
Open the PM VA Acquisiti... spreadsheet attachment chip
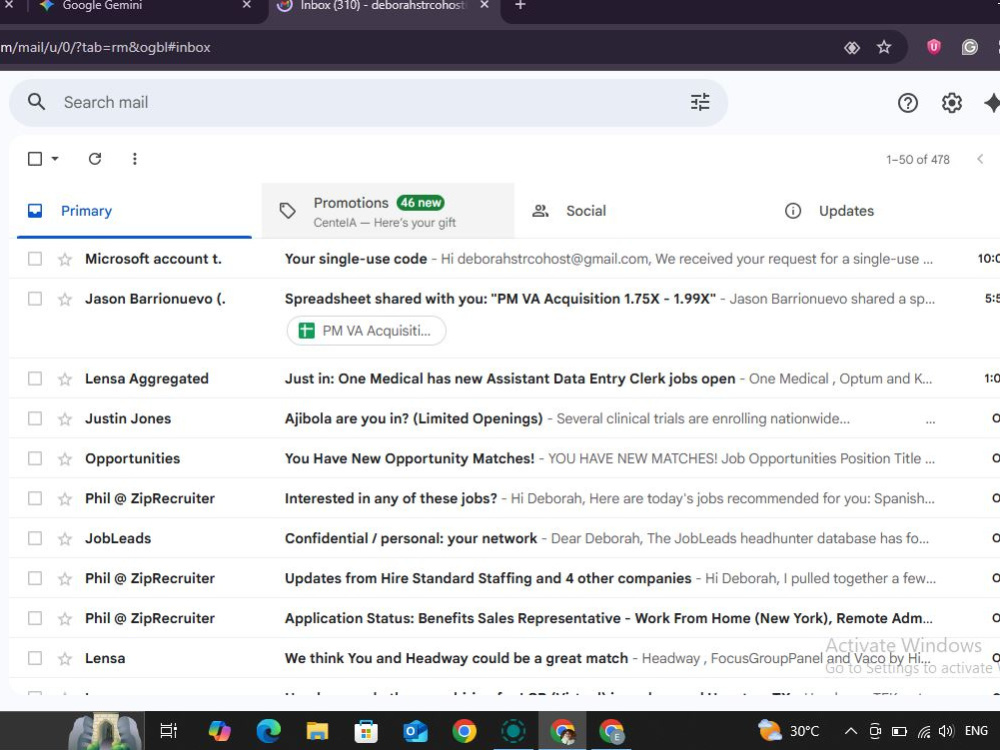point(366,331)
